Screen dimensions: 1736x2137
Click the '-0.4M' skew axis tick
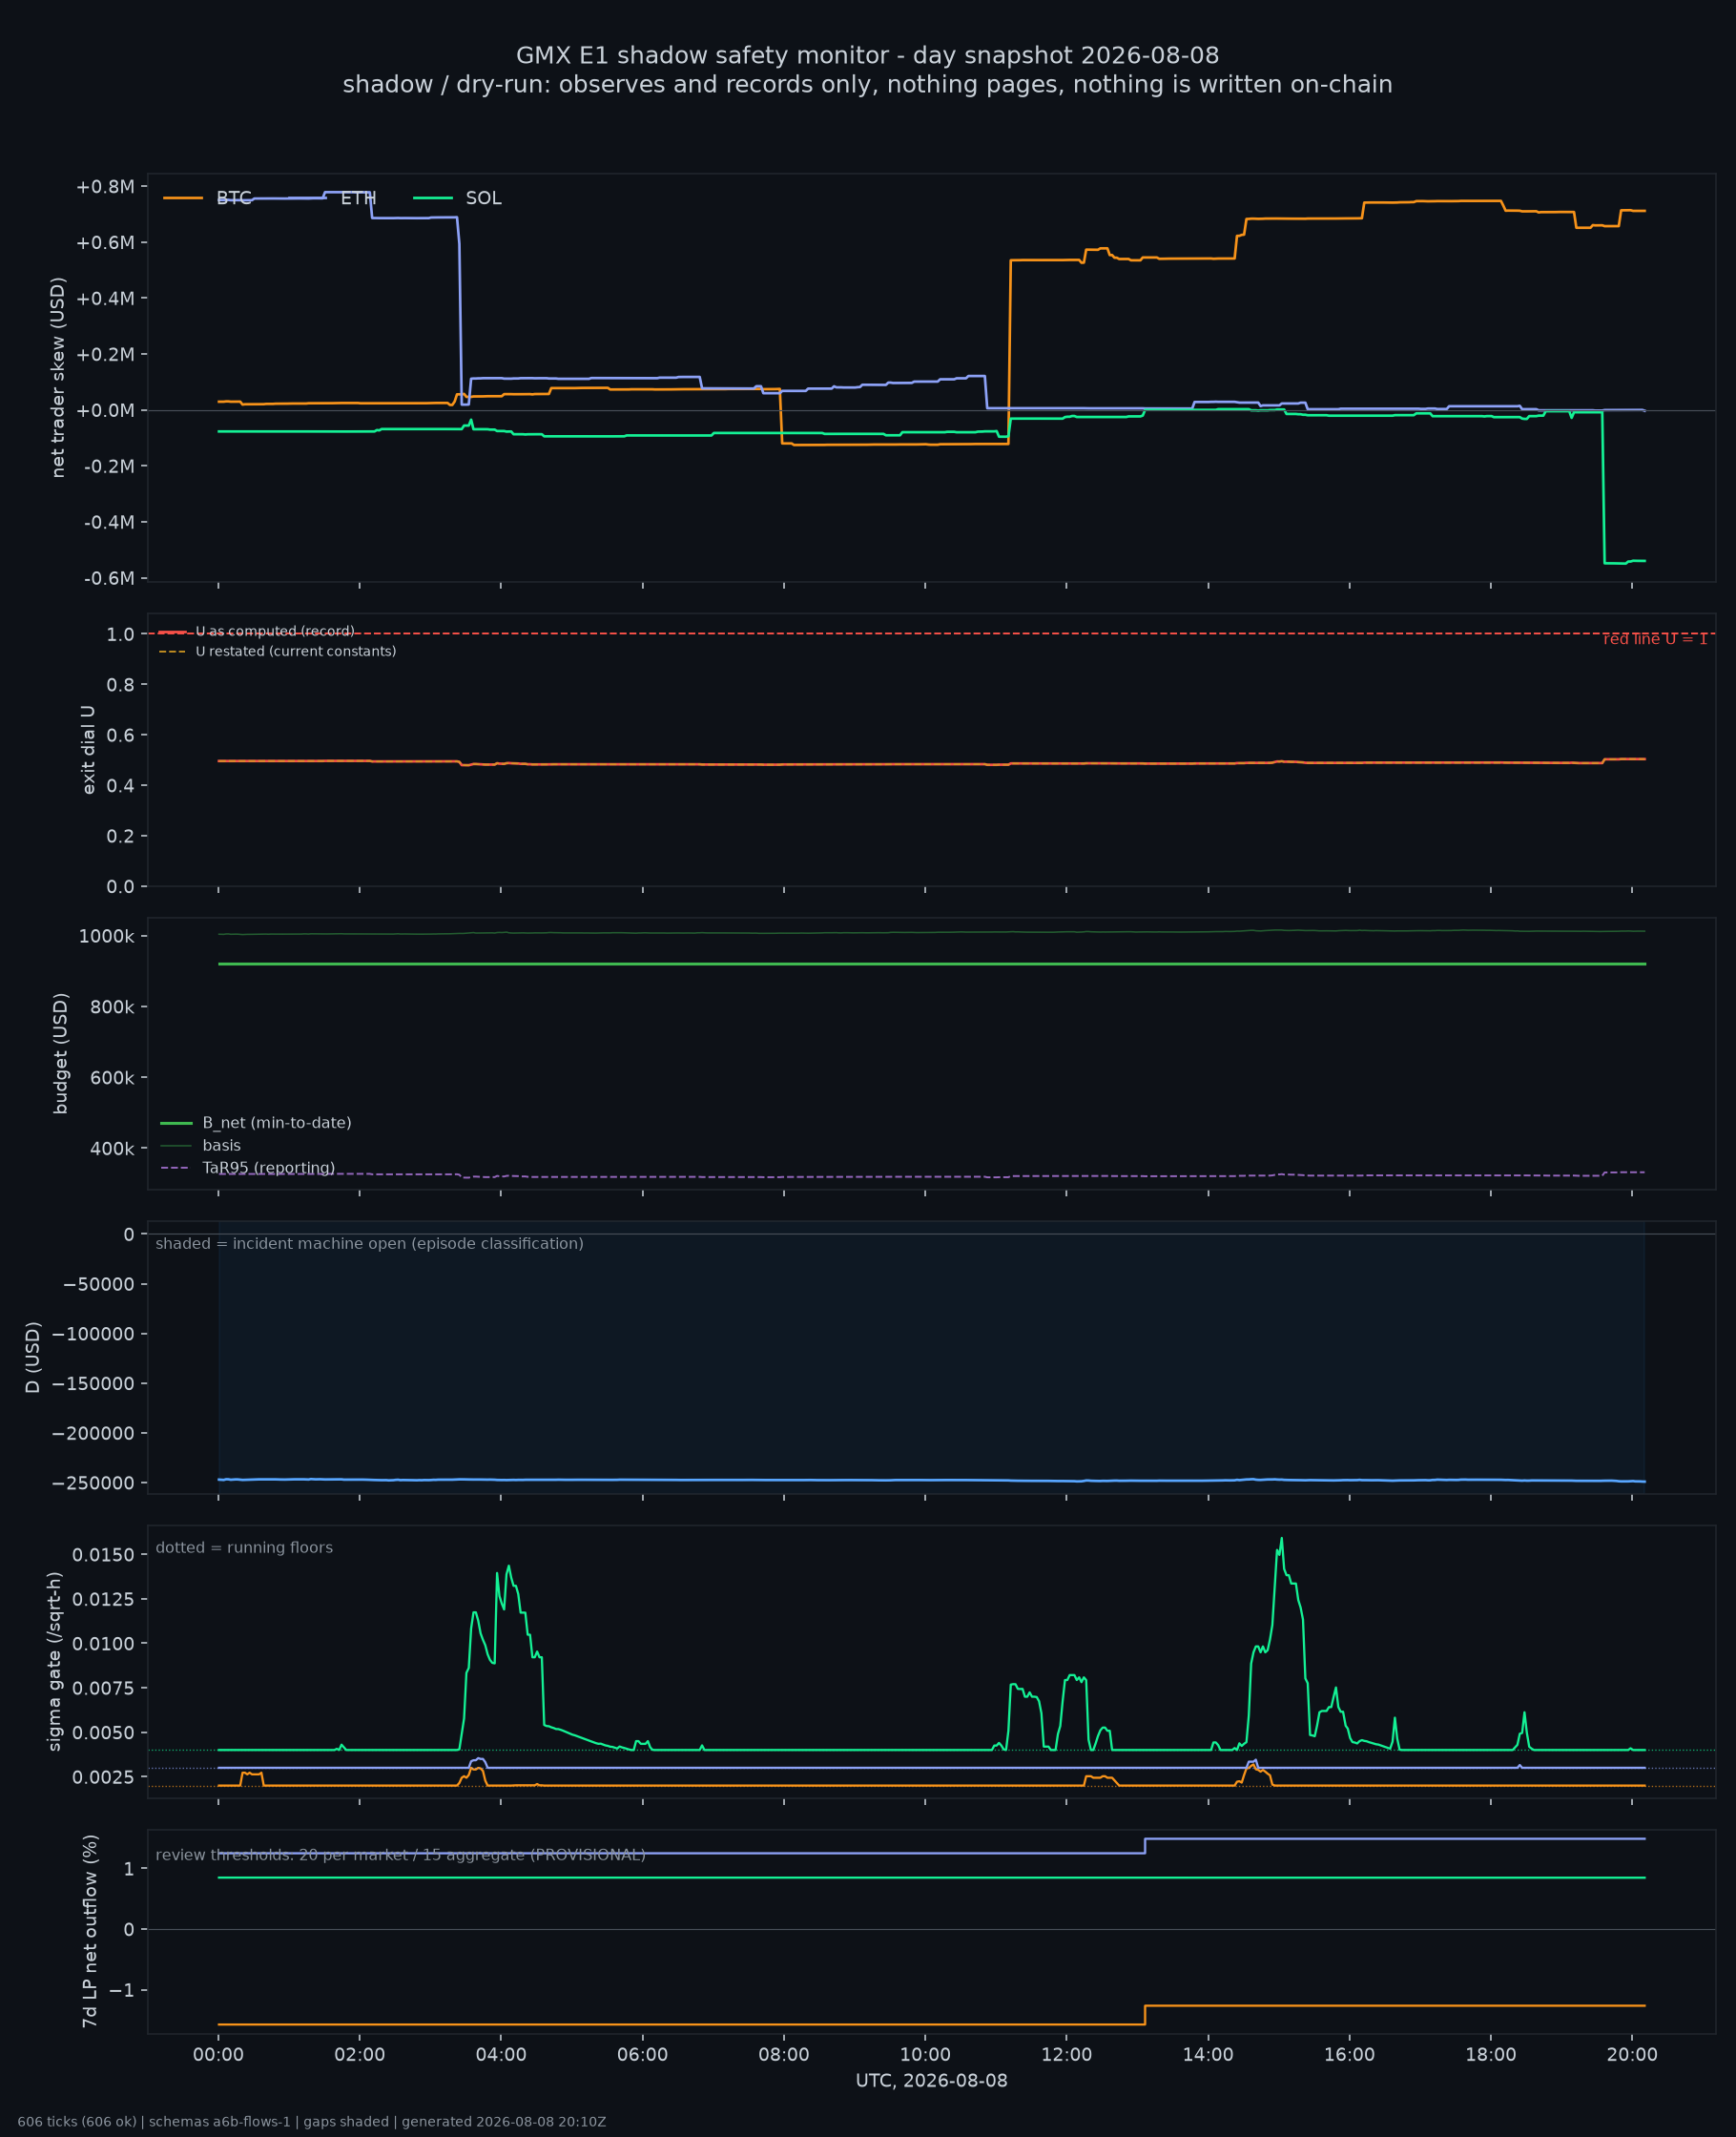coord(109,523)
